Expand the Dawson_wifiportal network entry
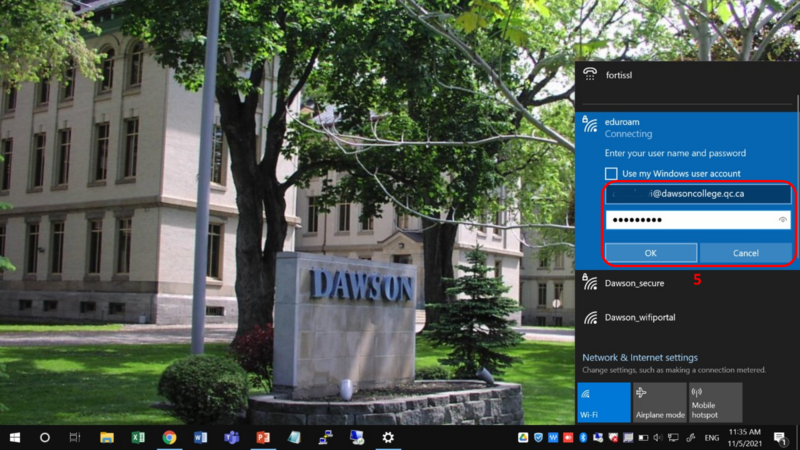The width and height of the screenshot is (800, 450). (687, 317)
